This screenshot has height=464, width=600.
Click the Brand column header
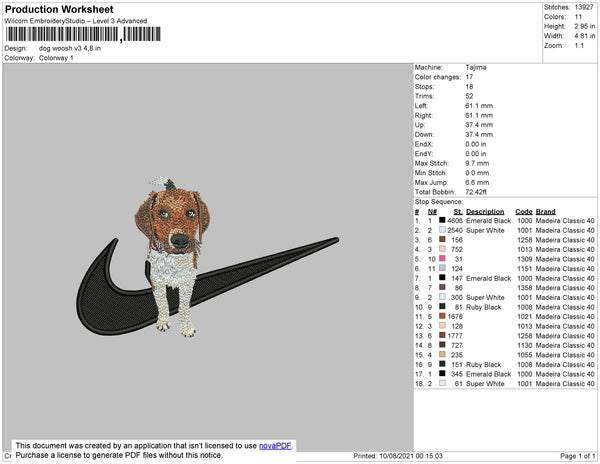coord(546,212)
